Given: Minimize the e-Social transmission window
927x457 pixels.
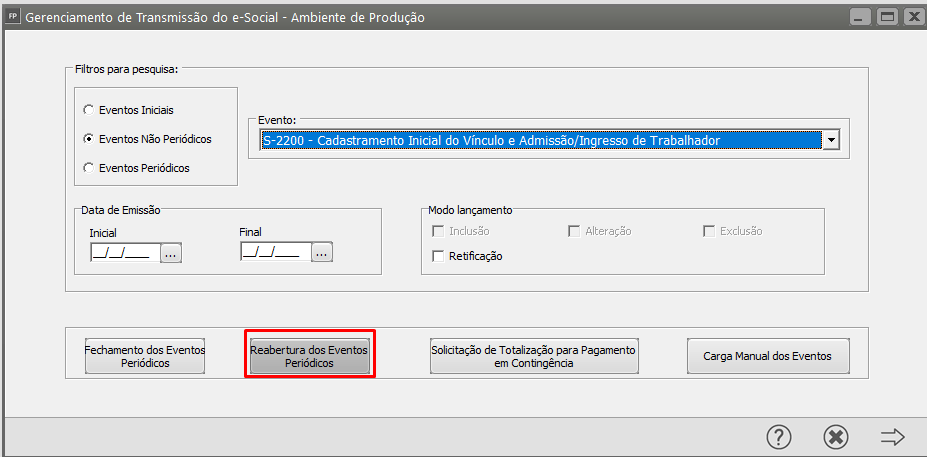Looking at the screenshot, I should [861, 17].
